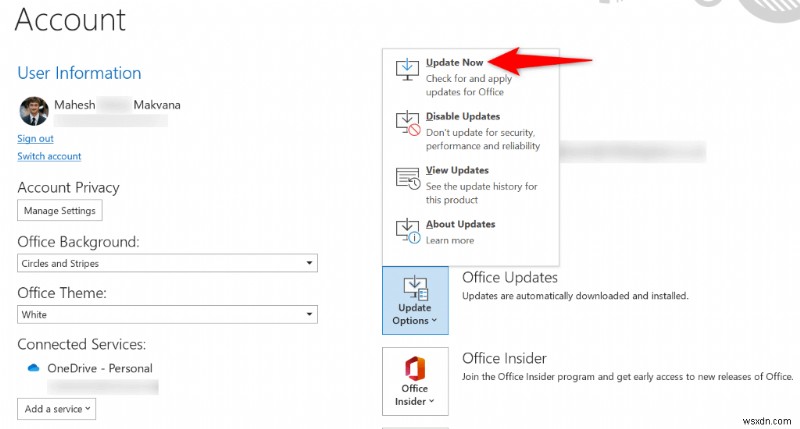Select Update Now from the menu
This screenshot has width=800, height=429.
pos(470,77)
